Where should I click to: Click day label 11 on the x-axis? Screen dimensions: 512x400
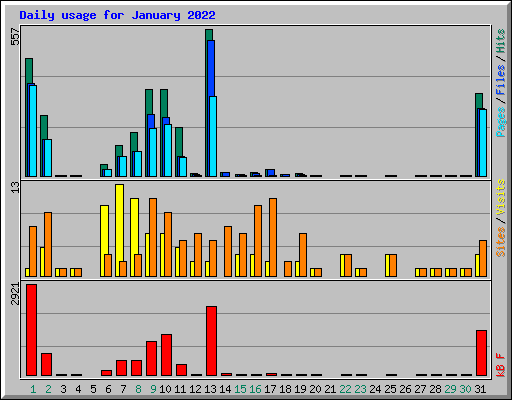coord(180,389)
